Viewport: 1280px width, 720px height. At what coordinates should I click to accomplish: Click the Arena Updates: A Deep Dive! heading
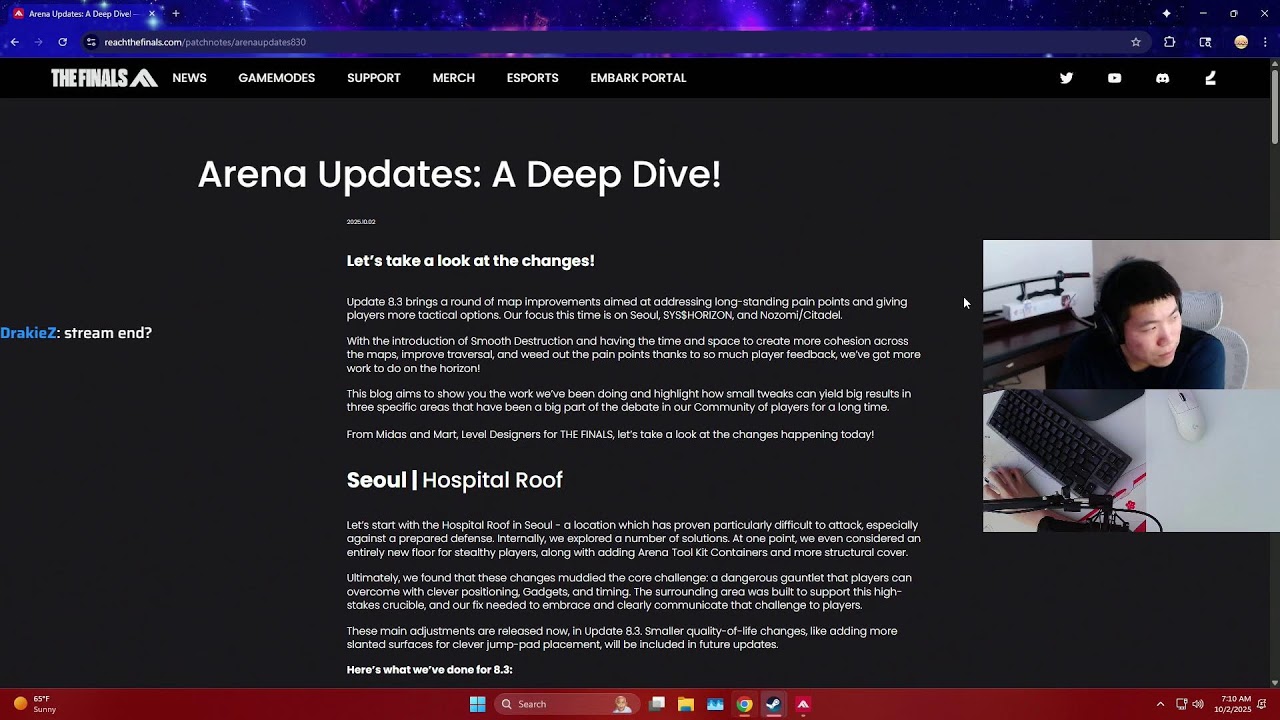pyautogui.click(x=459, y=174)
